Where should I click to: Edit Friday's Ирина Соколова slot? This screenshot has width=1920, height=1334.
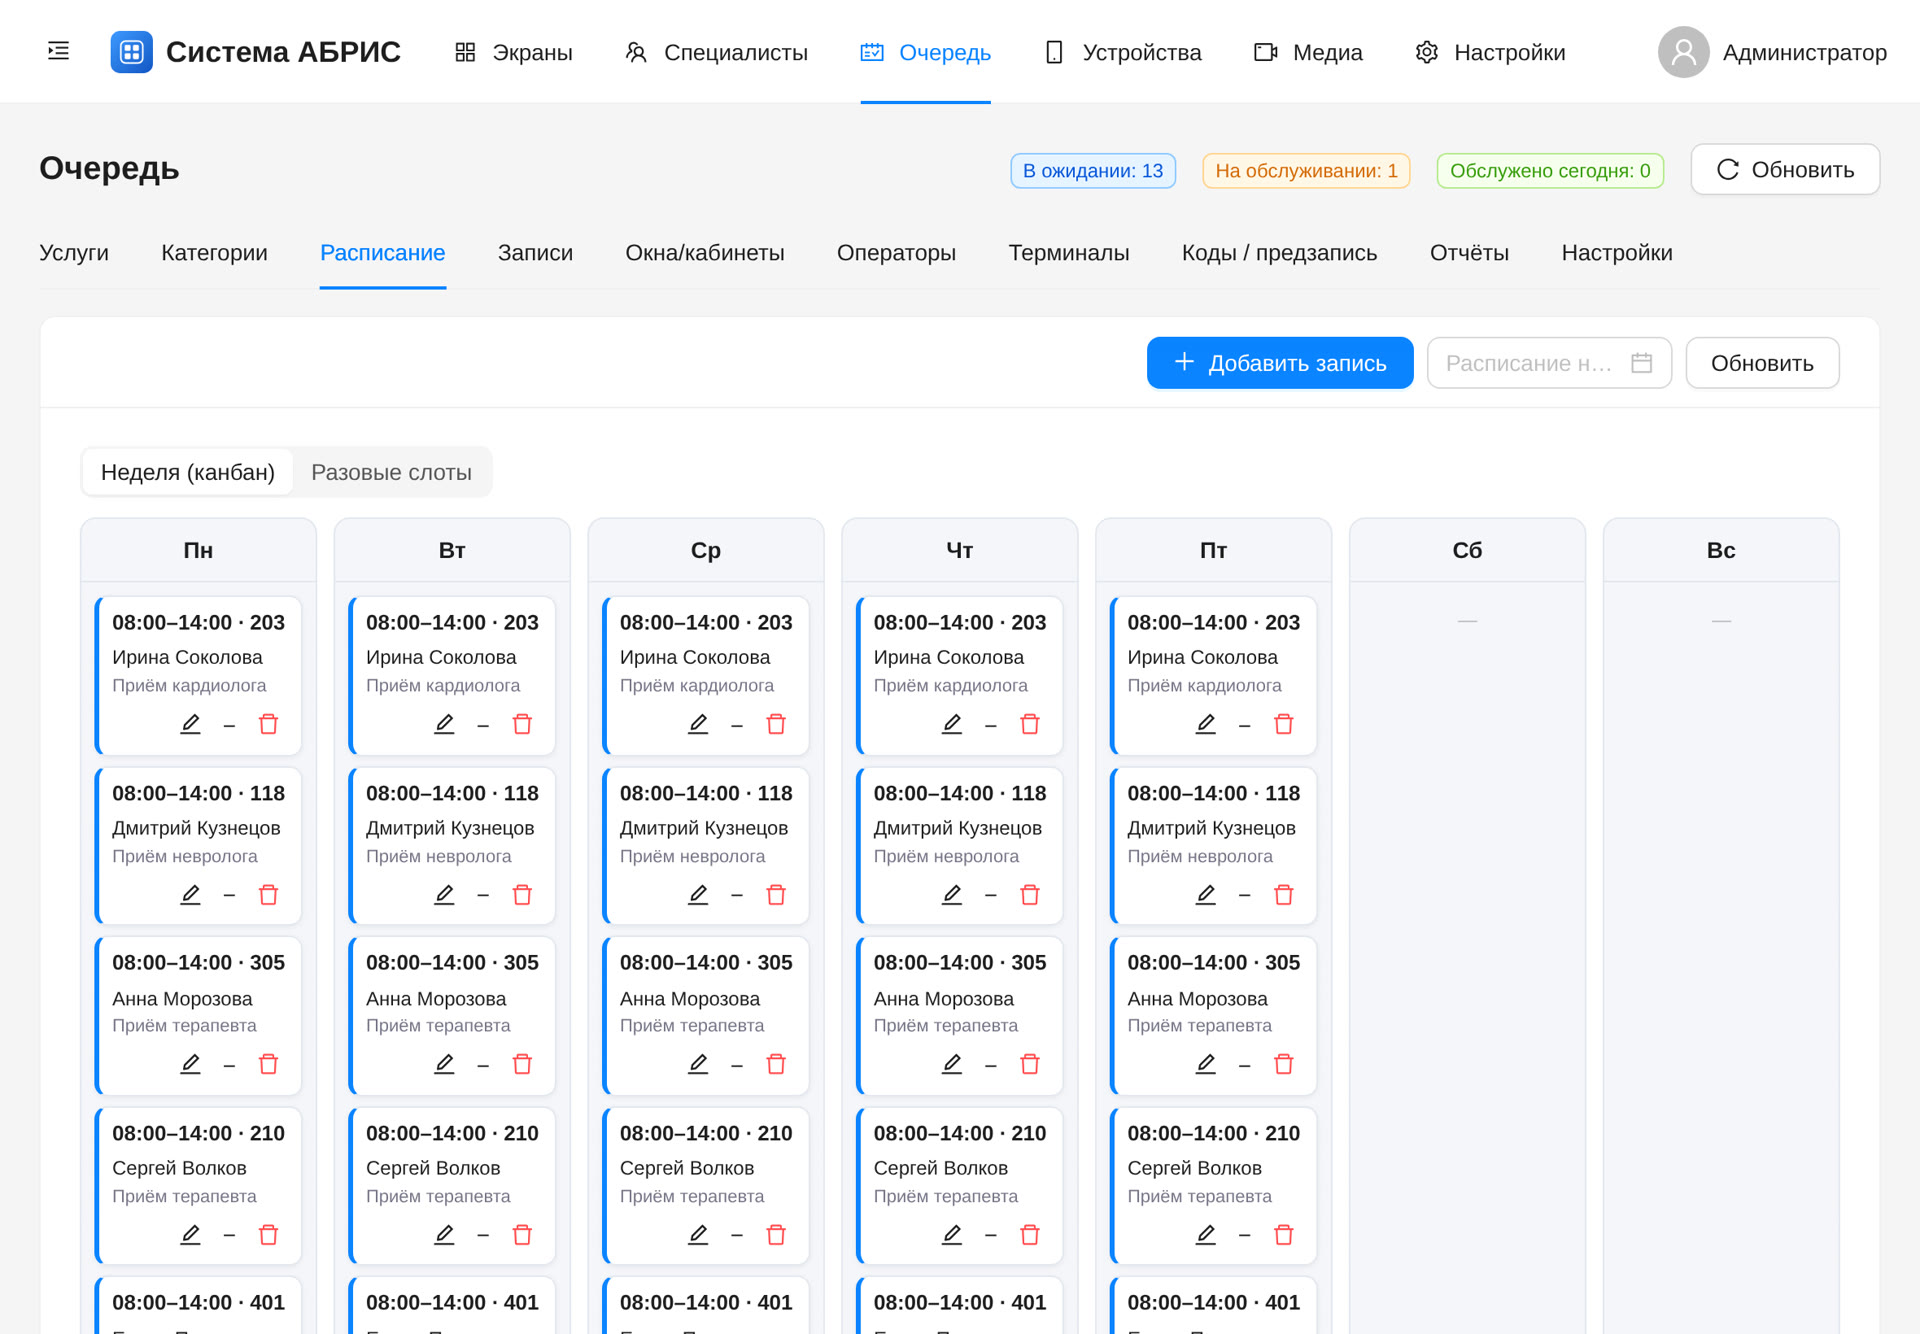(1206, 724)
